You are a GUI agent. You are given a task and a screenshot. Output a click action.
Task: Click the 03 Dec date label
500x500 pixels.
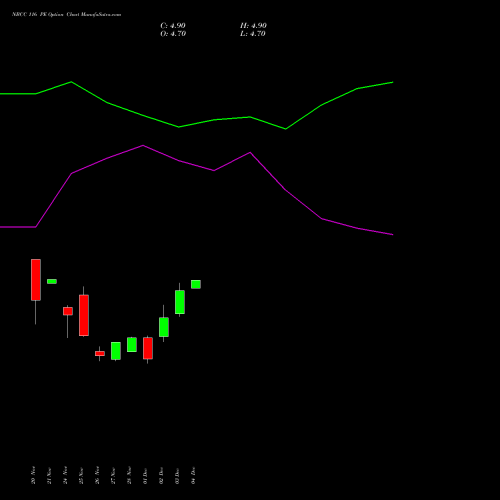pyautogui.click(x=177, y=475)
